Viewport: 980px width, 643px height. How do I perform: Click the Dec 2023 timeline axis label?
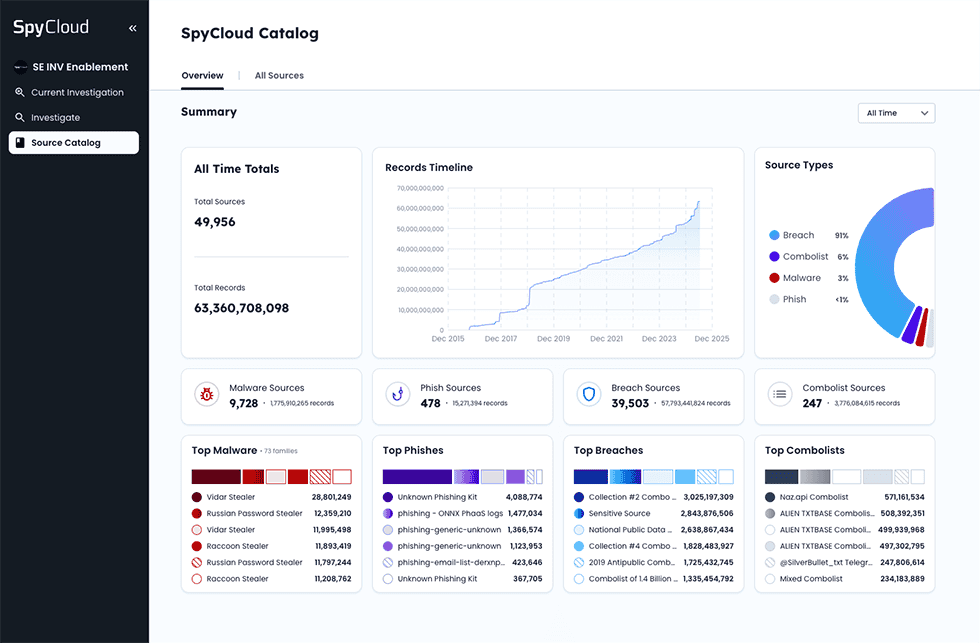[x=659, y=339]
